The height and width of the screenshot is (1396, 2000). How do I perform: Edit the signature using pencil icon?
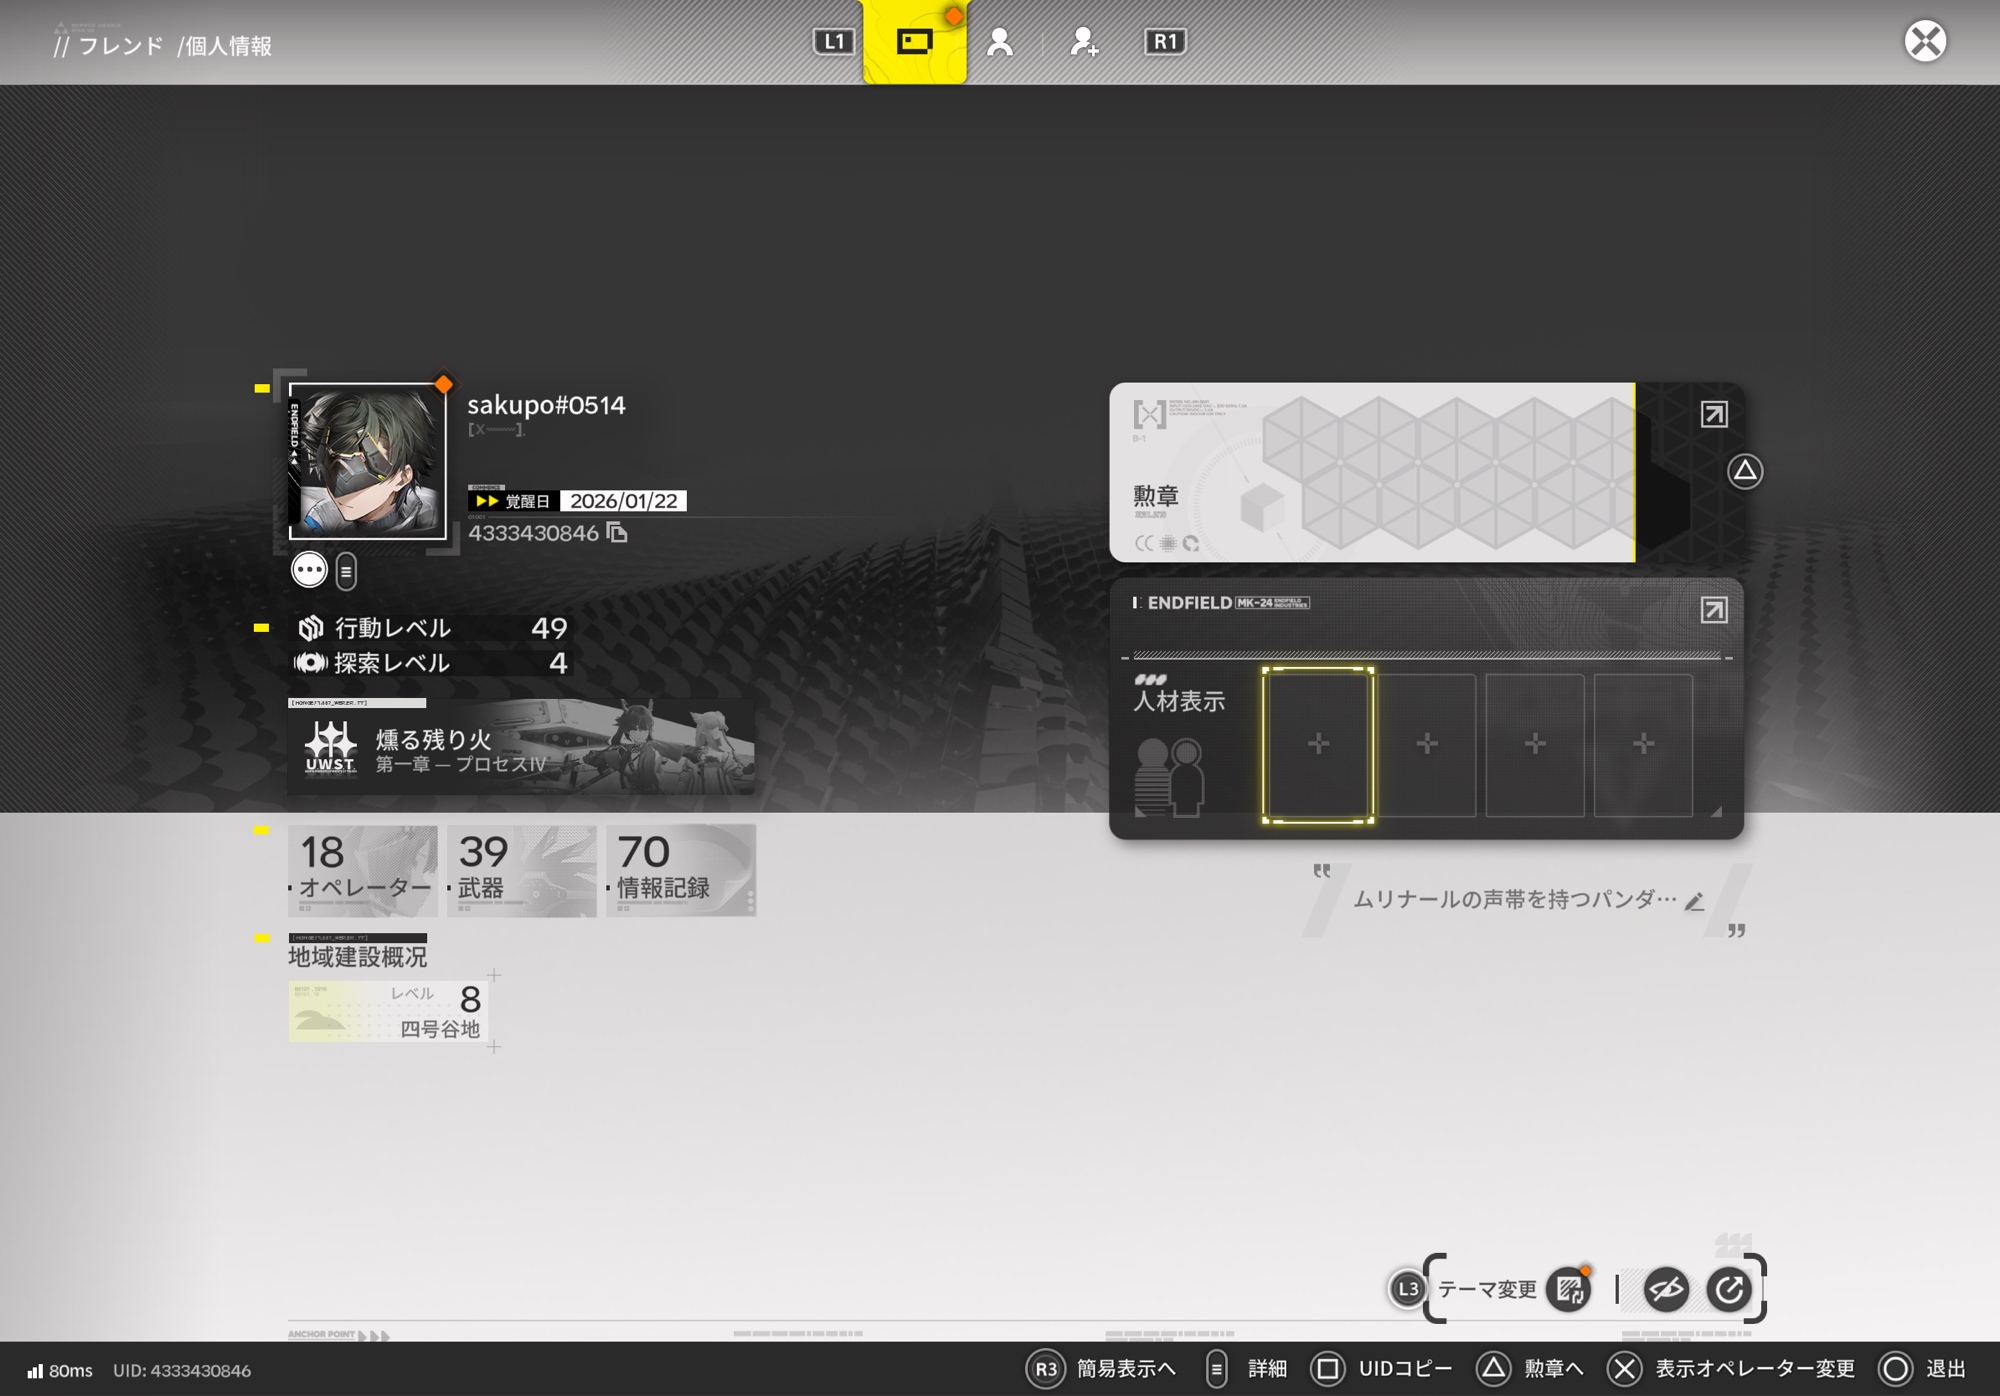coord(1694,902)
